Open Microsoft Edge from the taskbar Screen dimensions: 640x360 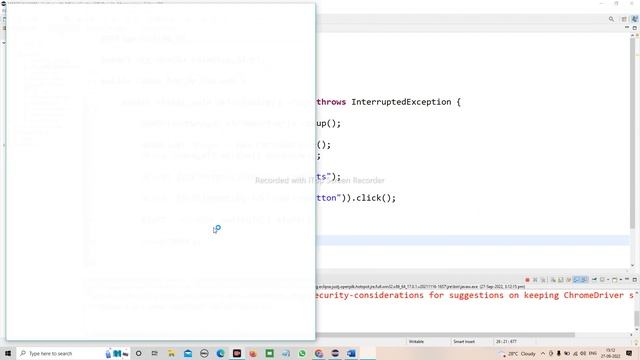(x=220, y=353)
